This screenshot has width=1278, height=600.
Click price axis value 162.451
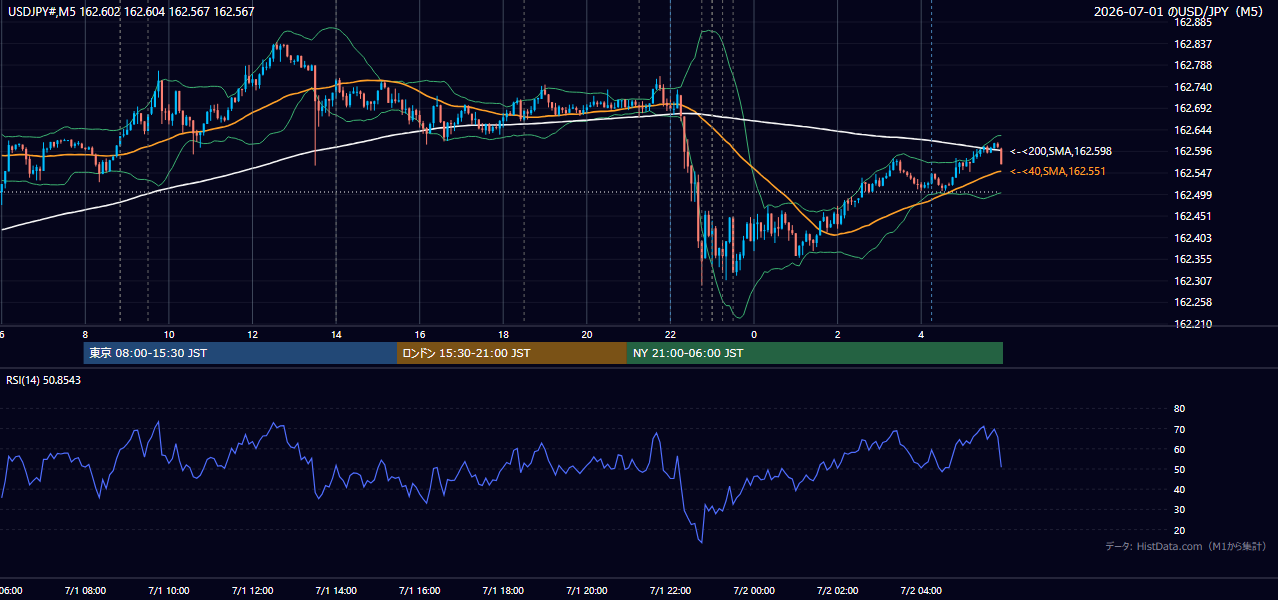pos(1192,216)
